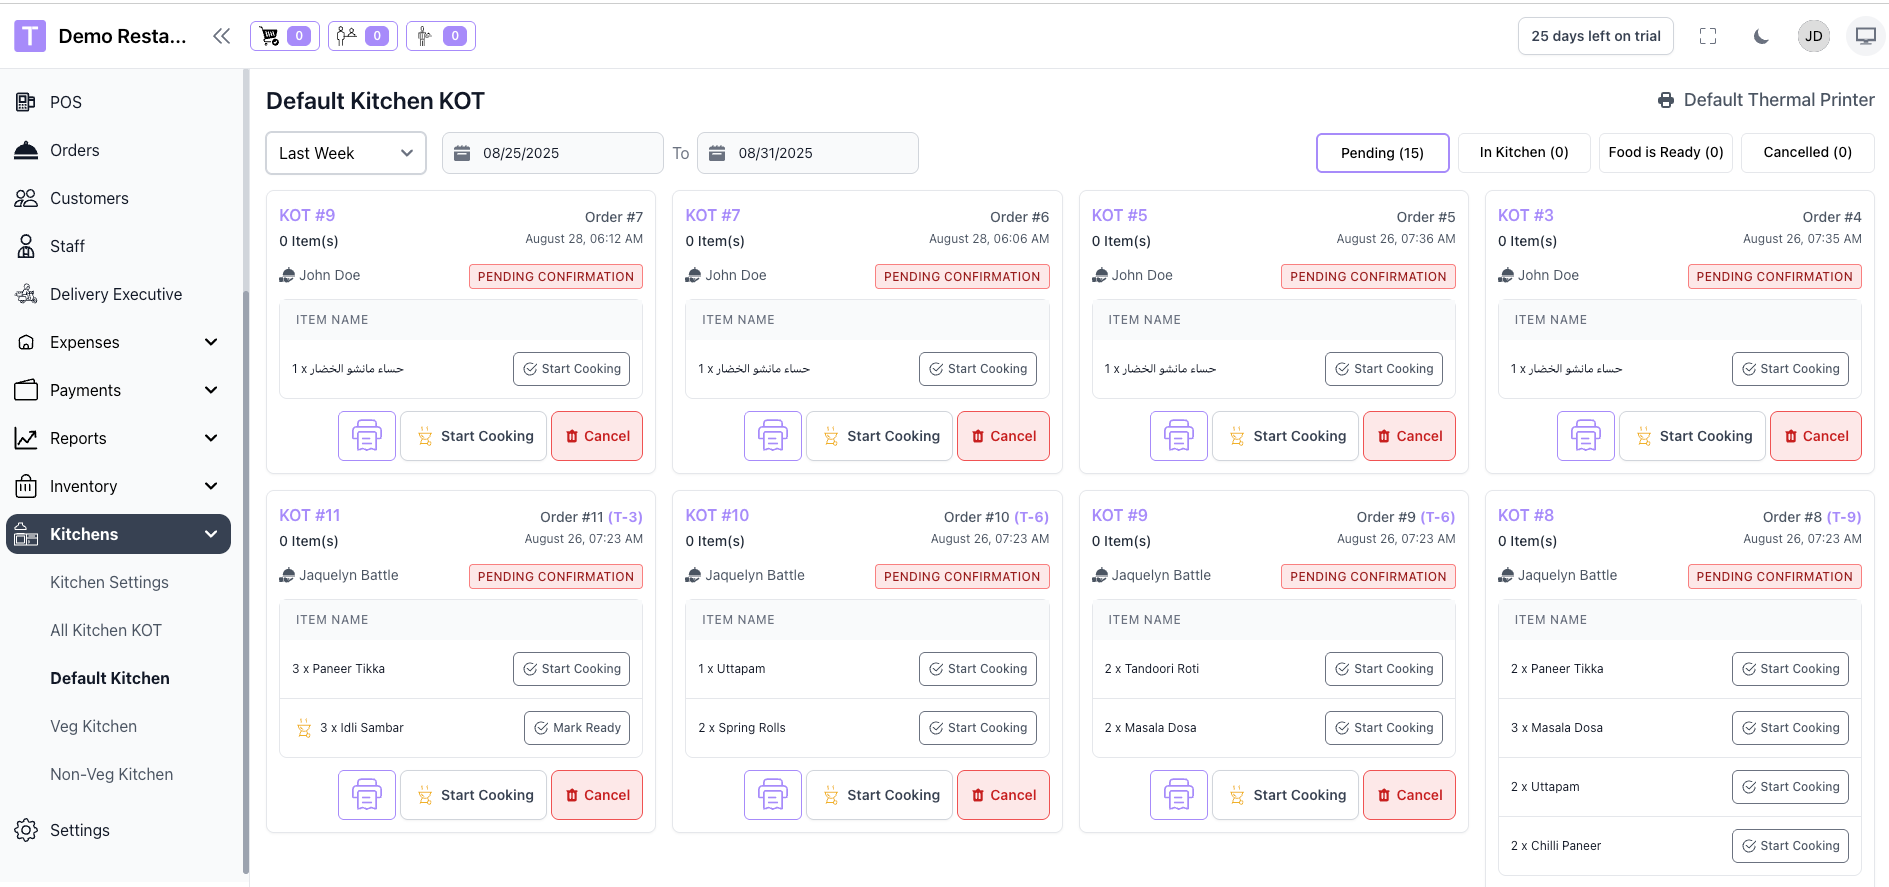Click the start date field 08/25/2025

pos(552,153)
